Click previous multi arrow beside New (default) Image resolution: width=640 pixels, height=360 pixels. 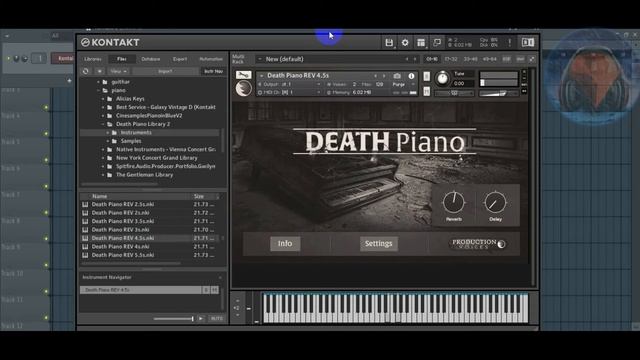pos(407,59)
